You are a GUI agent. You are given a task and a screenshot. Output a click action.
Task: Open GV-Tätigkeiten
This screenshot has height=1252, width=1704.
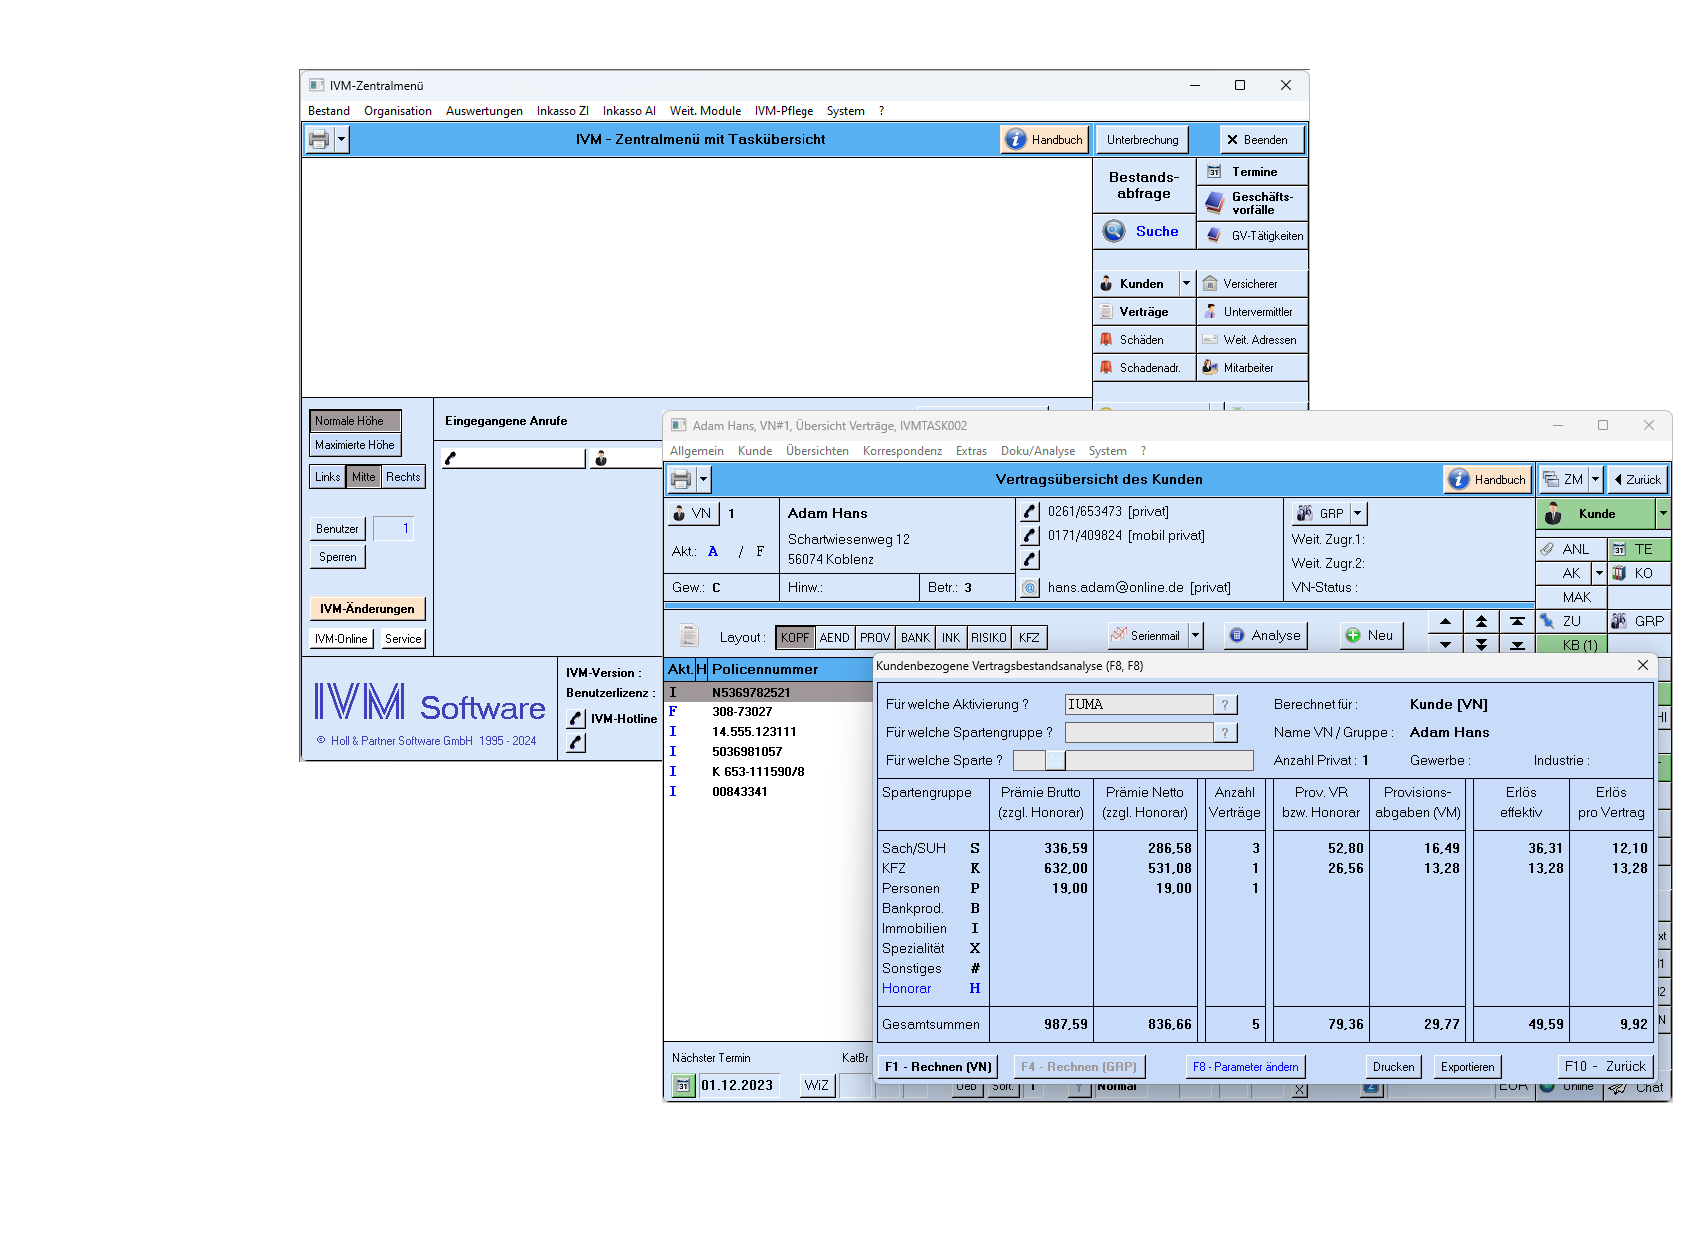[x=1252, y=236]
